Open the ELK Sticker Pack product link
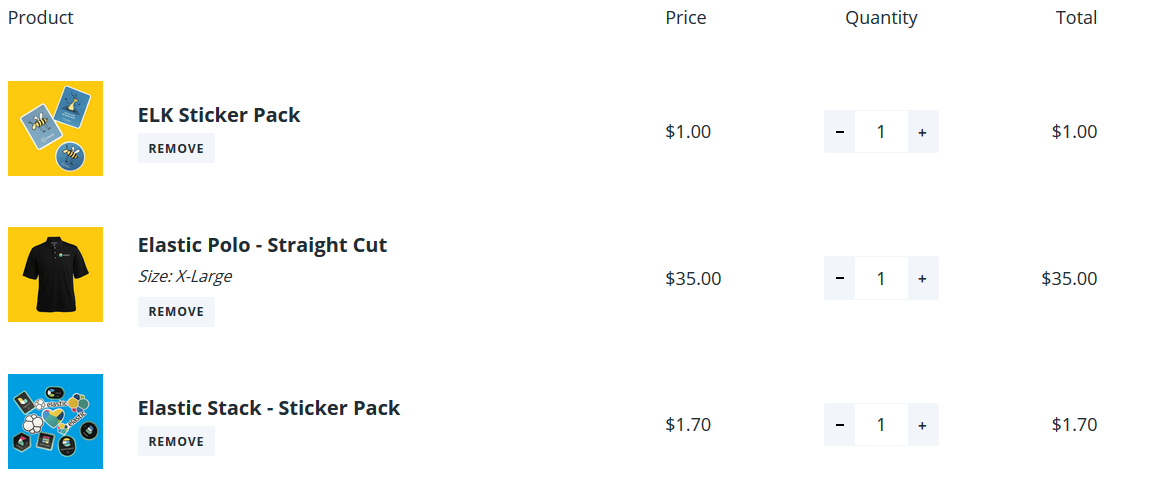Image resolution: width=1160 pixels, height=493 pixels. coord(219,115)
